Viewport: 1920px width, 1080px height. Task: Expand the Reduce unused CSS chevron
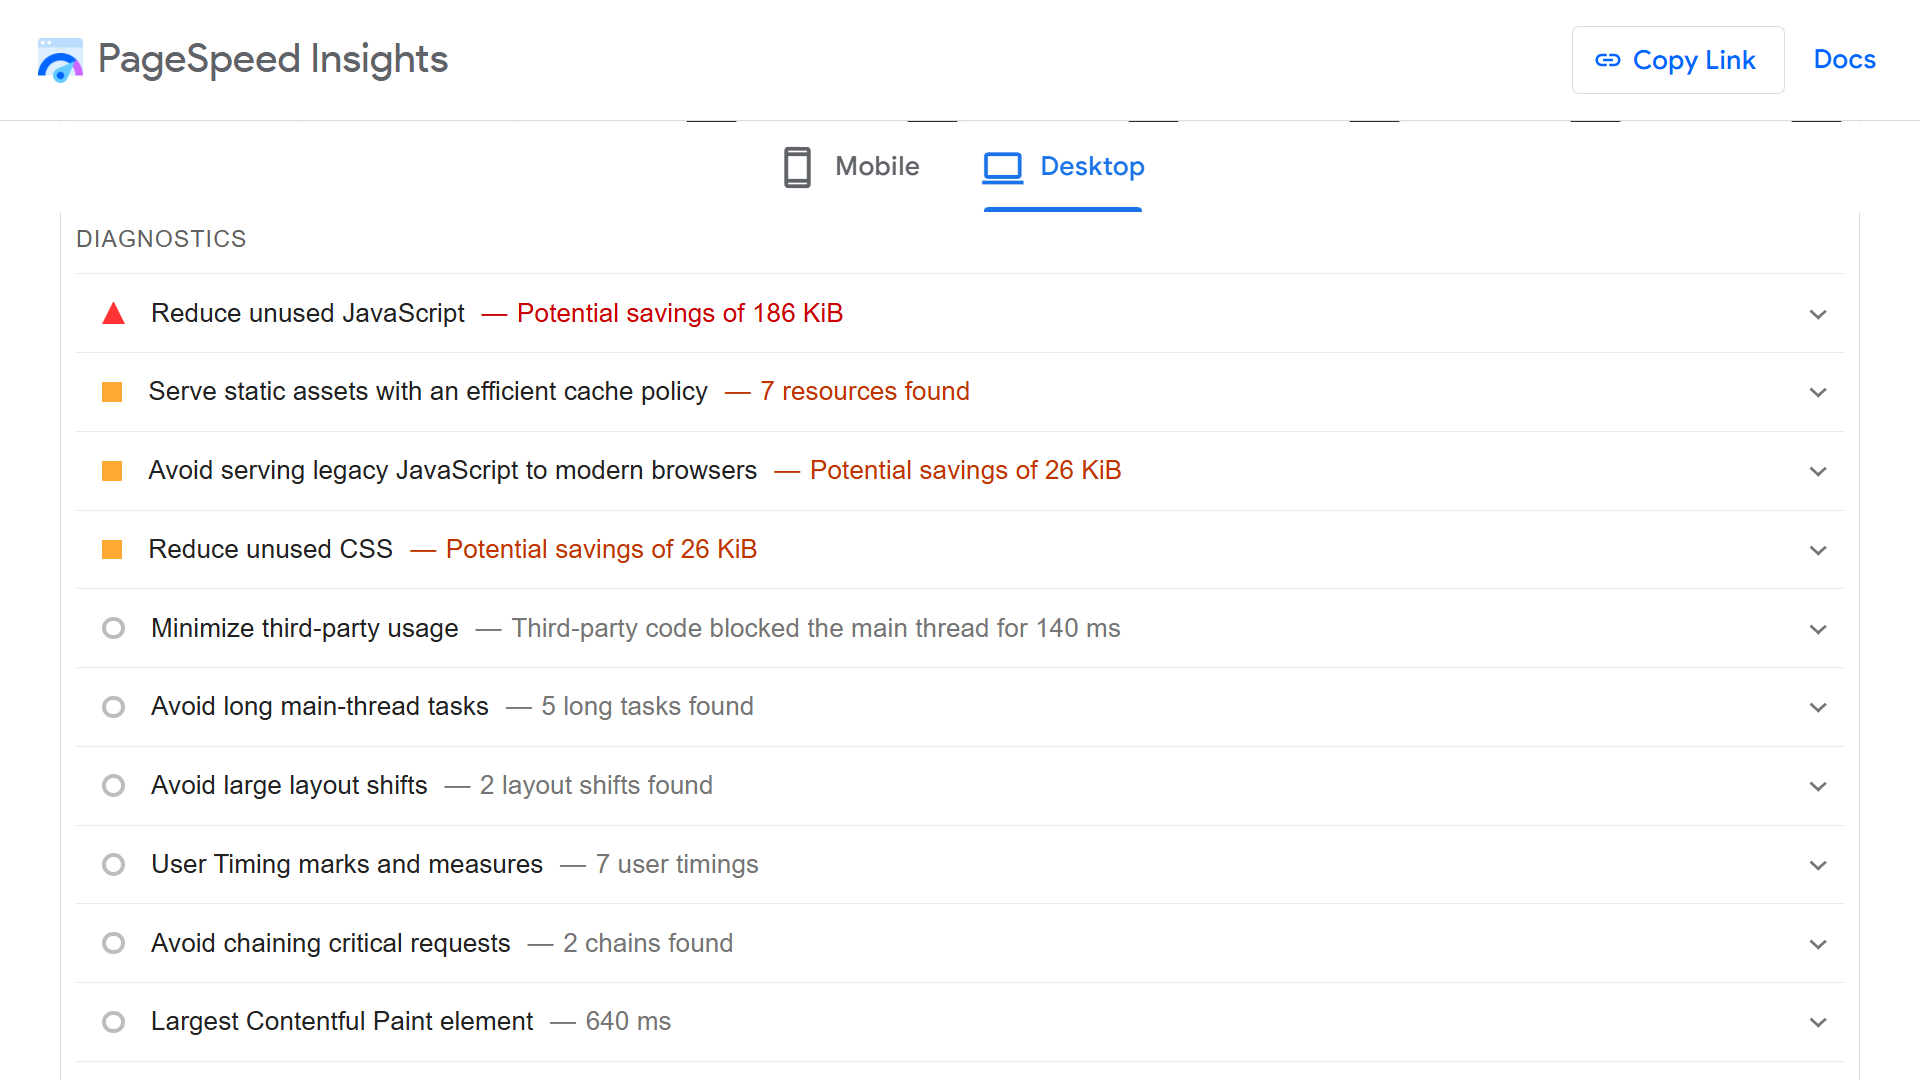(x=1818, y=550)
